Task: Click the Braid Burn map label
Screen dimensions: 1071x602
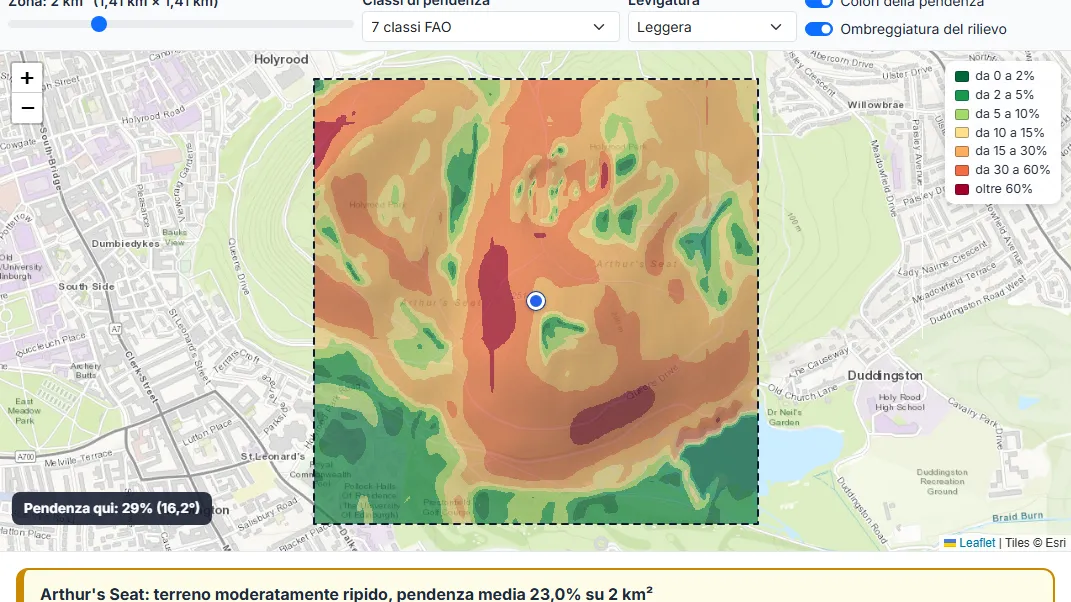Action: point(1018,517)
